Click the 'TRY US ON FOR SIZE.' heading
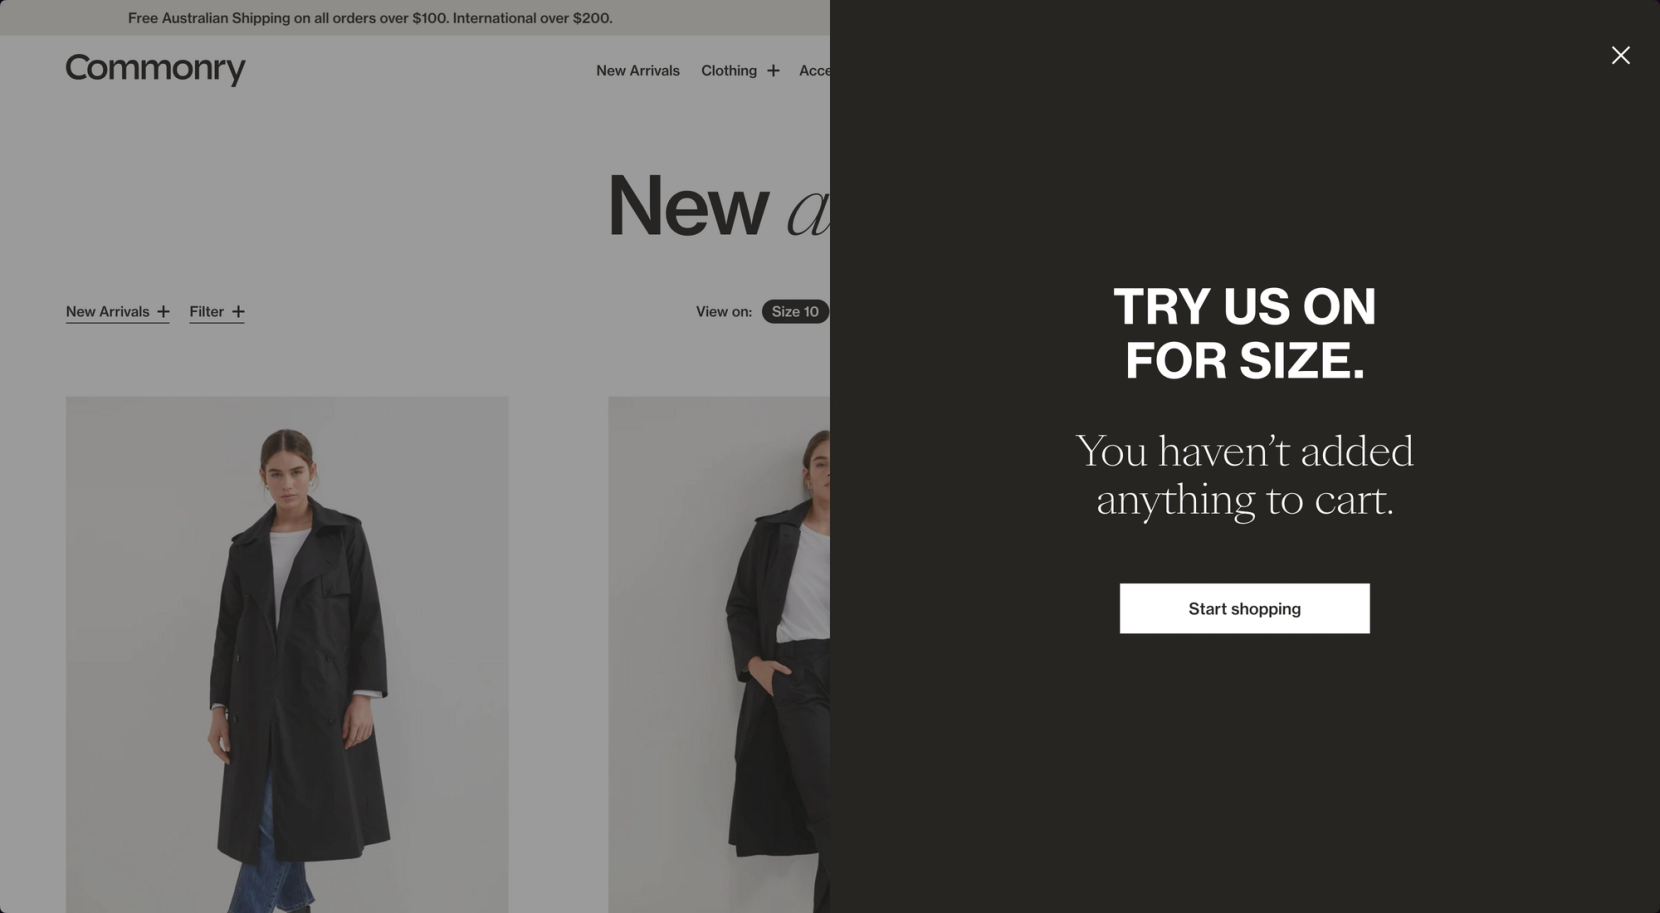 tap(1244, 333)
